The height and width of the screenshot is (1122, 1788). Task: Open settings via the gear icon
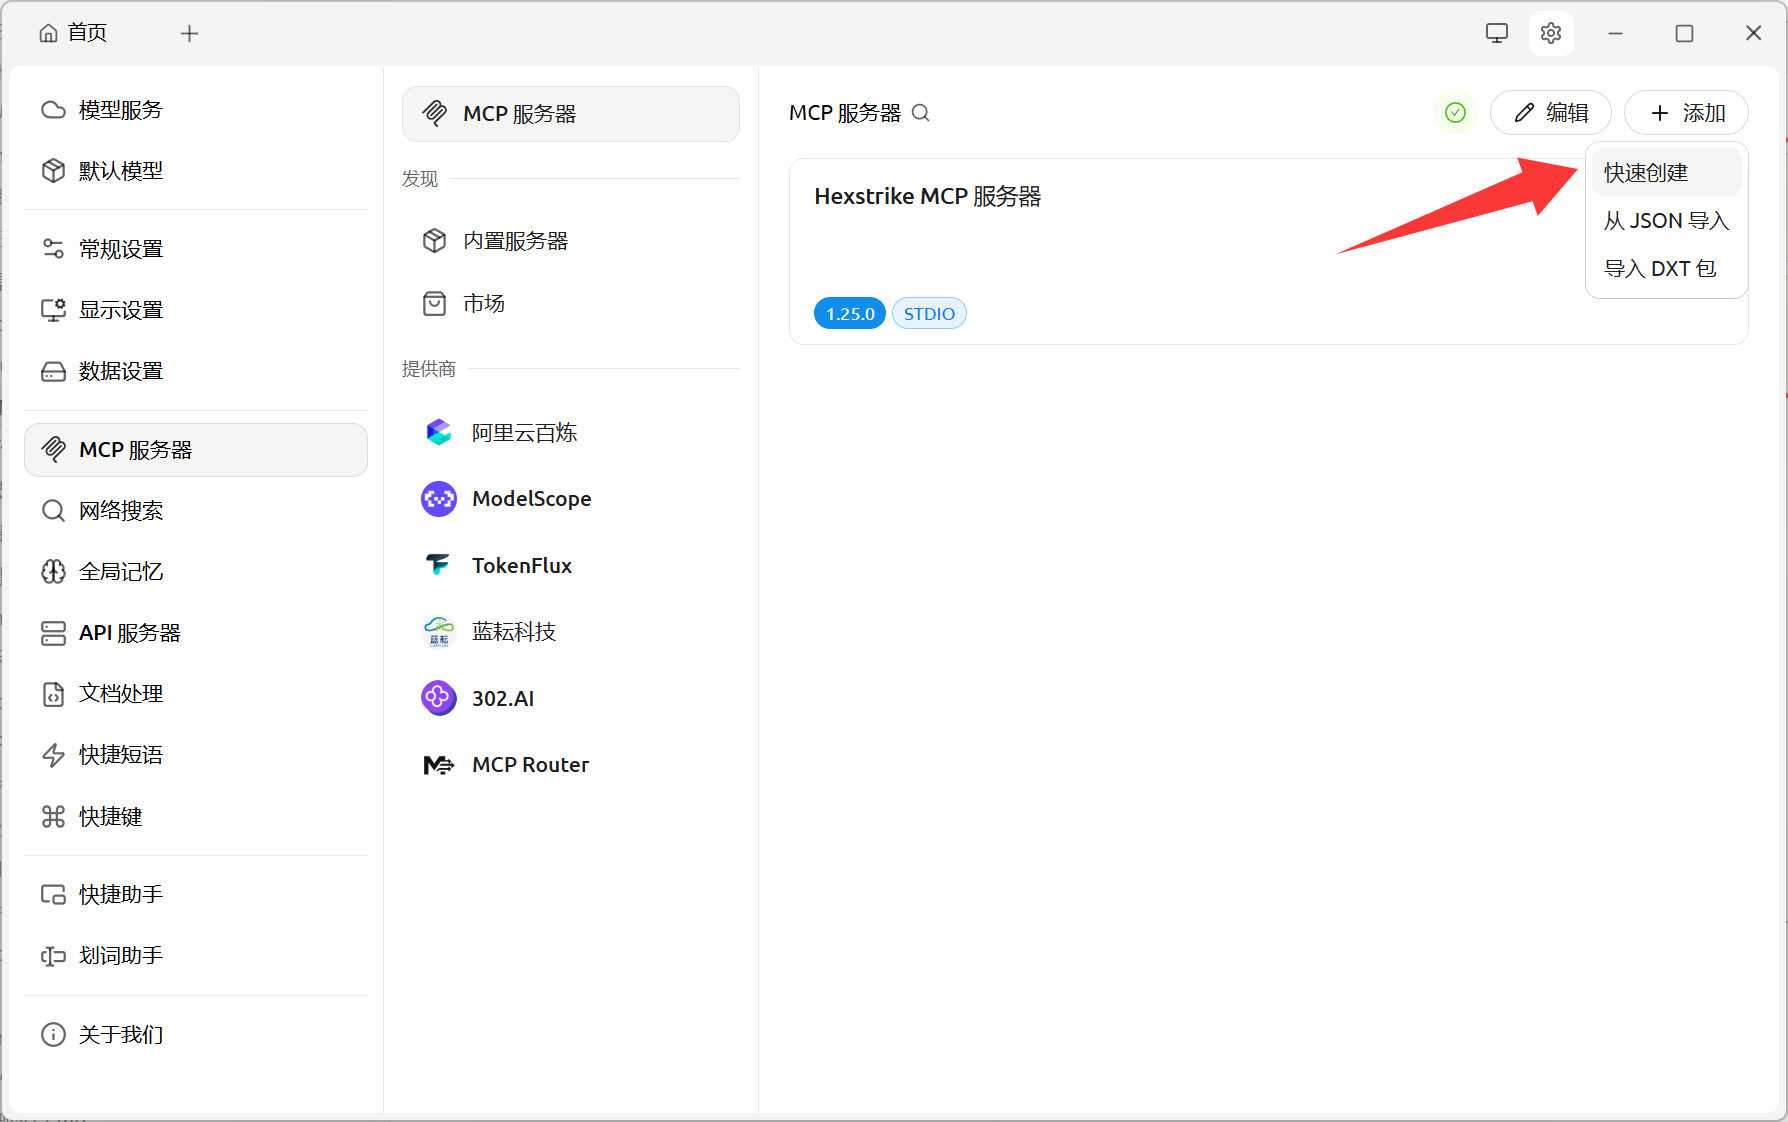point(1550,33)
